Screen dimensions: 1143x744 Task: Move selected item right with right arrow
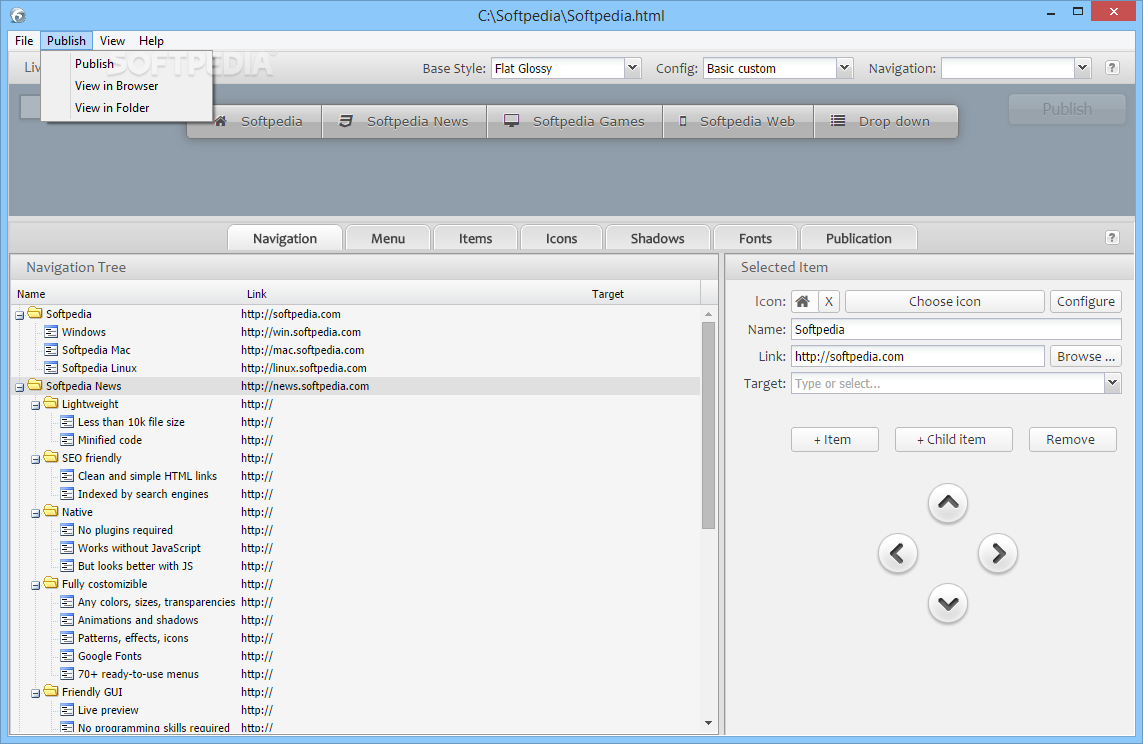pos(998,553)
